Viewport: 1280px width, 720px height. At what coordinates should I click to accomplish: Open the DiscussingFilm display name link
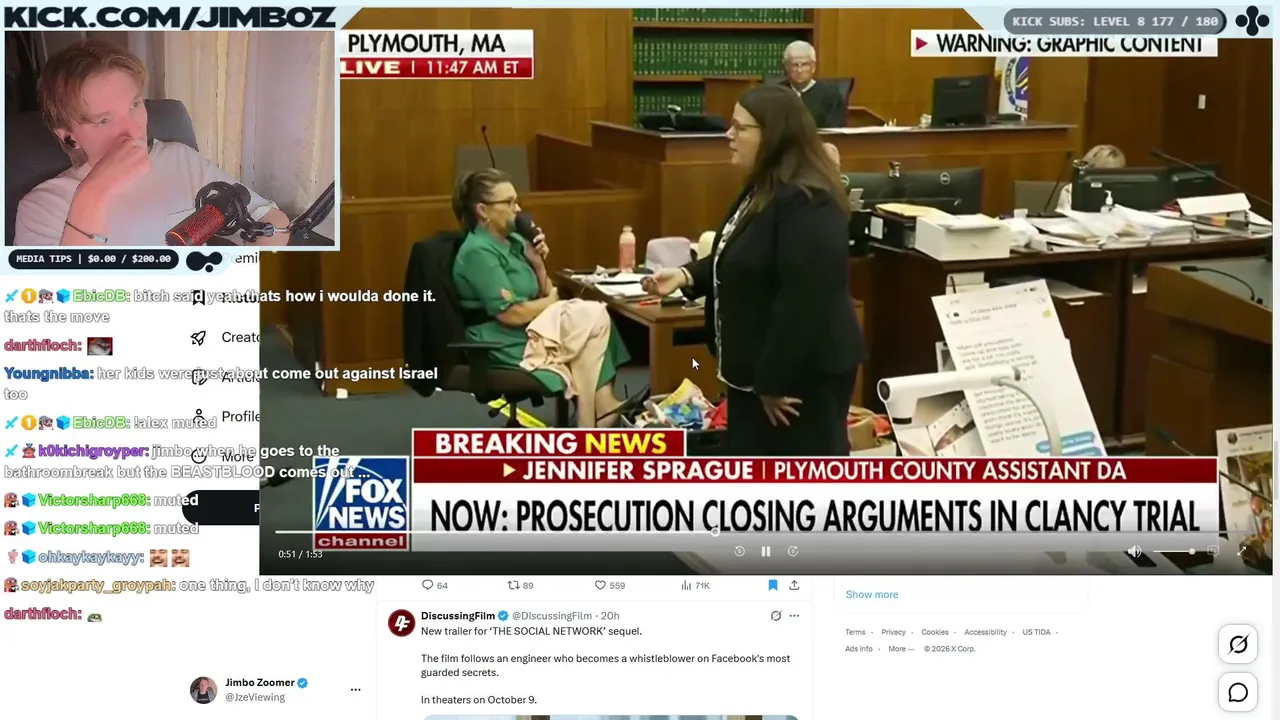(x=458, y=616)
